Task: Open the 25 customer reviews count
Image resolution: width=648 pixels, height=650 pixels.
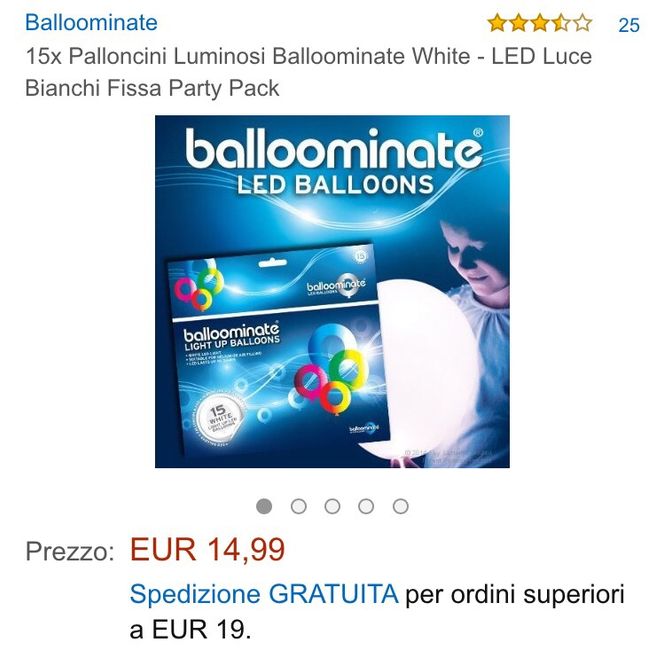Action: pos(629,25)
